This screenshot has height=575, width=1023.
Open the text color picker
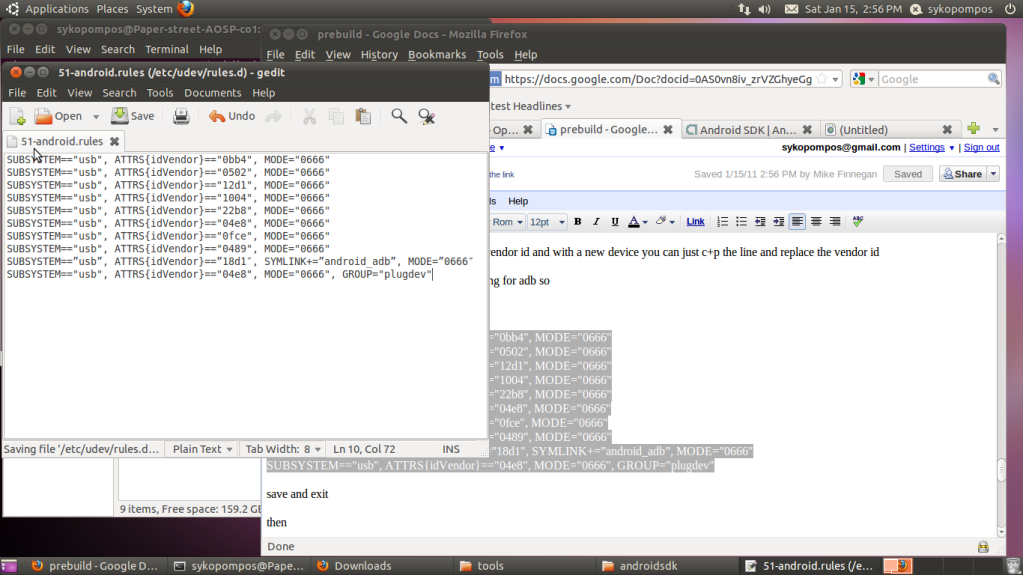(637, 222)
